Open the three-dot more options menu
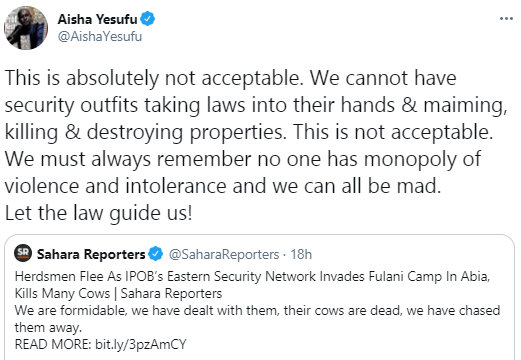The height and width of the screenshot is (360, 521). point(506,19)
